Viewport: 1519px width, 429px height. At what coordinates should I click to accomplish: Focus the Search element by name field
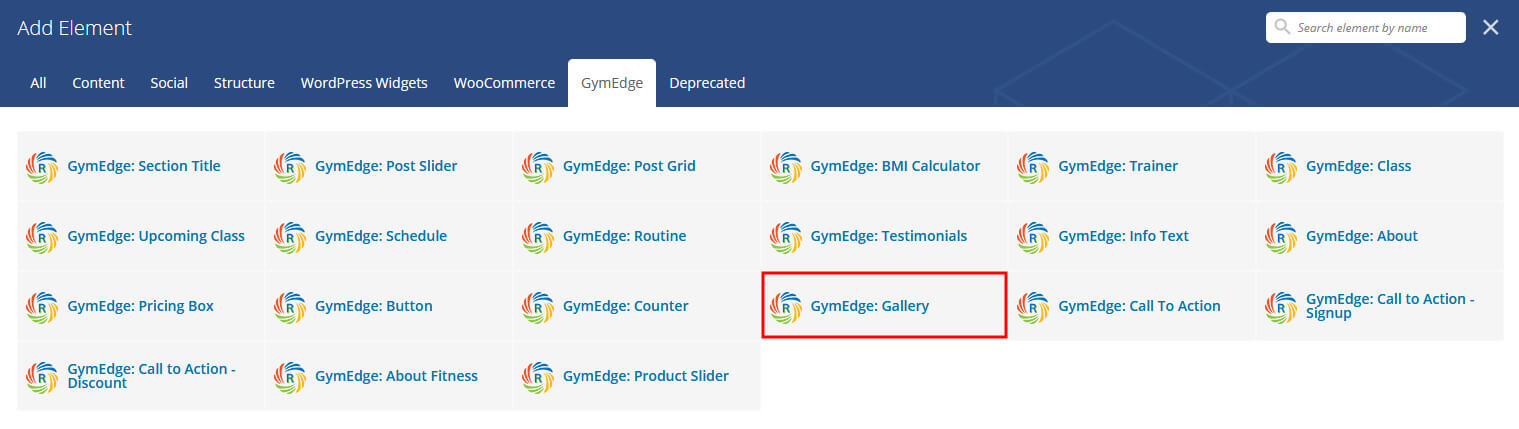(x=1366, y=28)
